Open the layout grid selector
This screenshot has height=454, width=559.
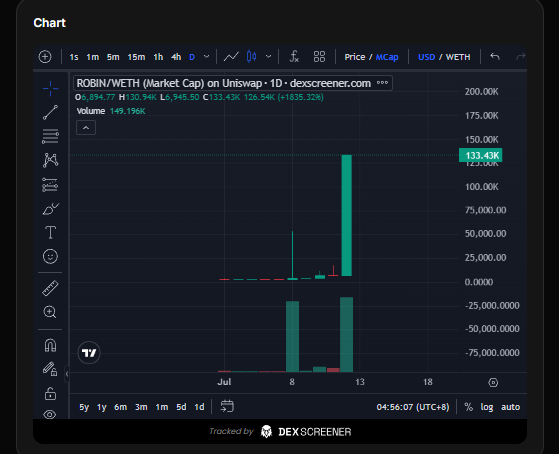(319, 57)
